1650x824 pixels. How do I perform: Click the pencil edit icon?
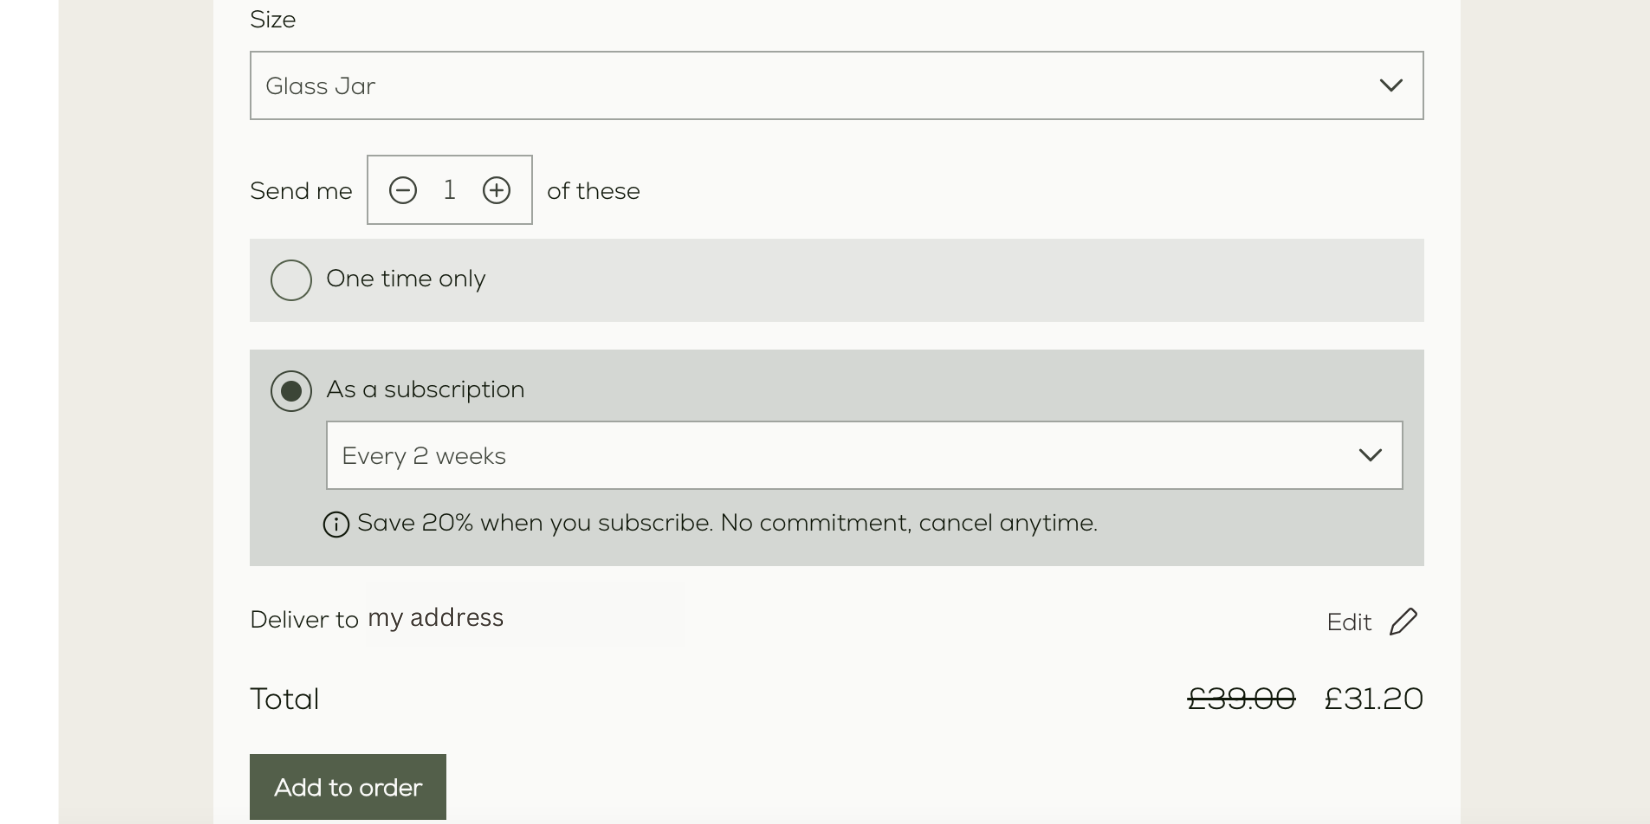click(x=1404, y=622)
